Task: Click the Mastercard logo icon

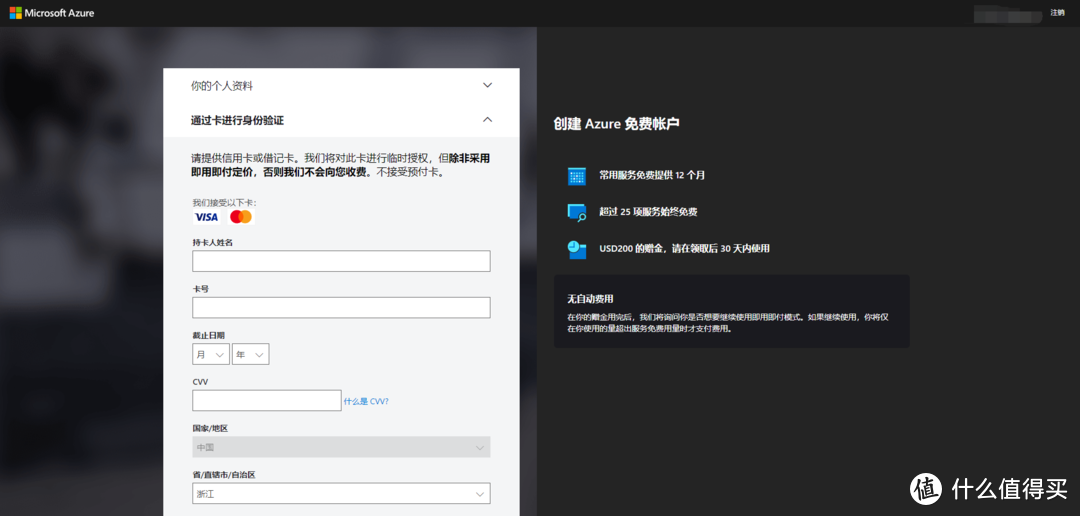Action: point(241,217)
